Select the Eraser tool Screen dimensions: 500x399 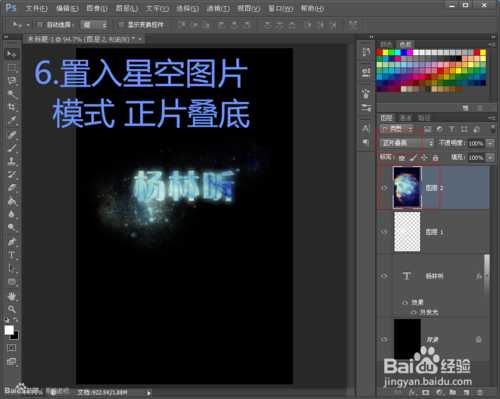pos(12,188)
